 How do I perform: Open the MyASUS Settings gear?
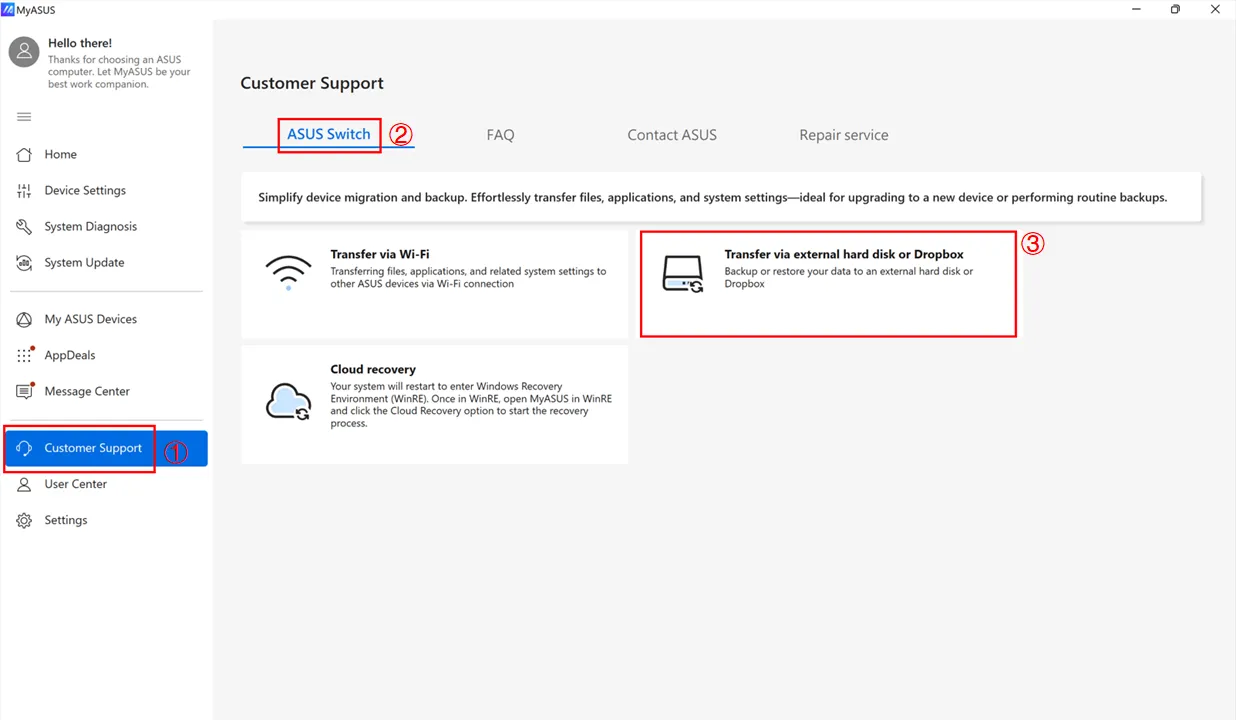pos(24,519)
